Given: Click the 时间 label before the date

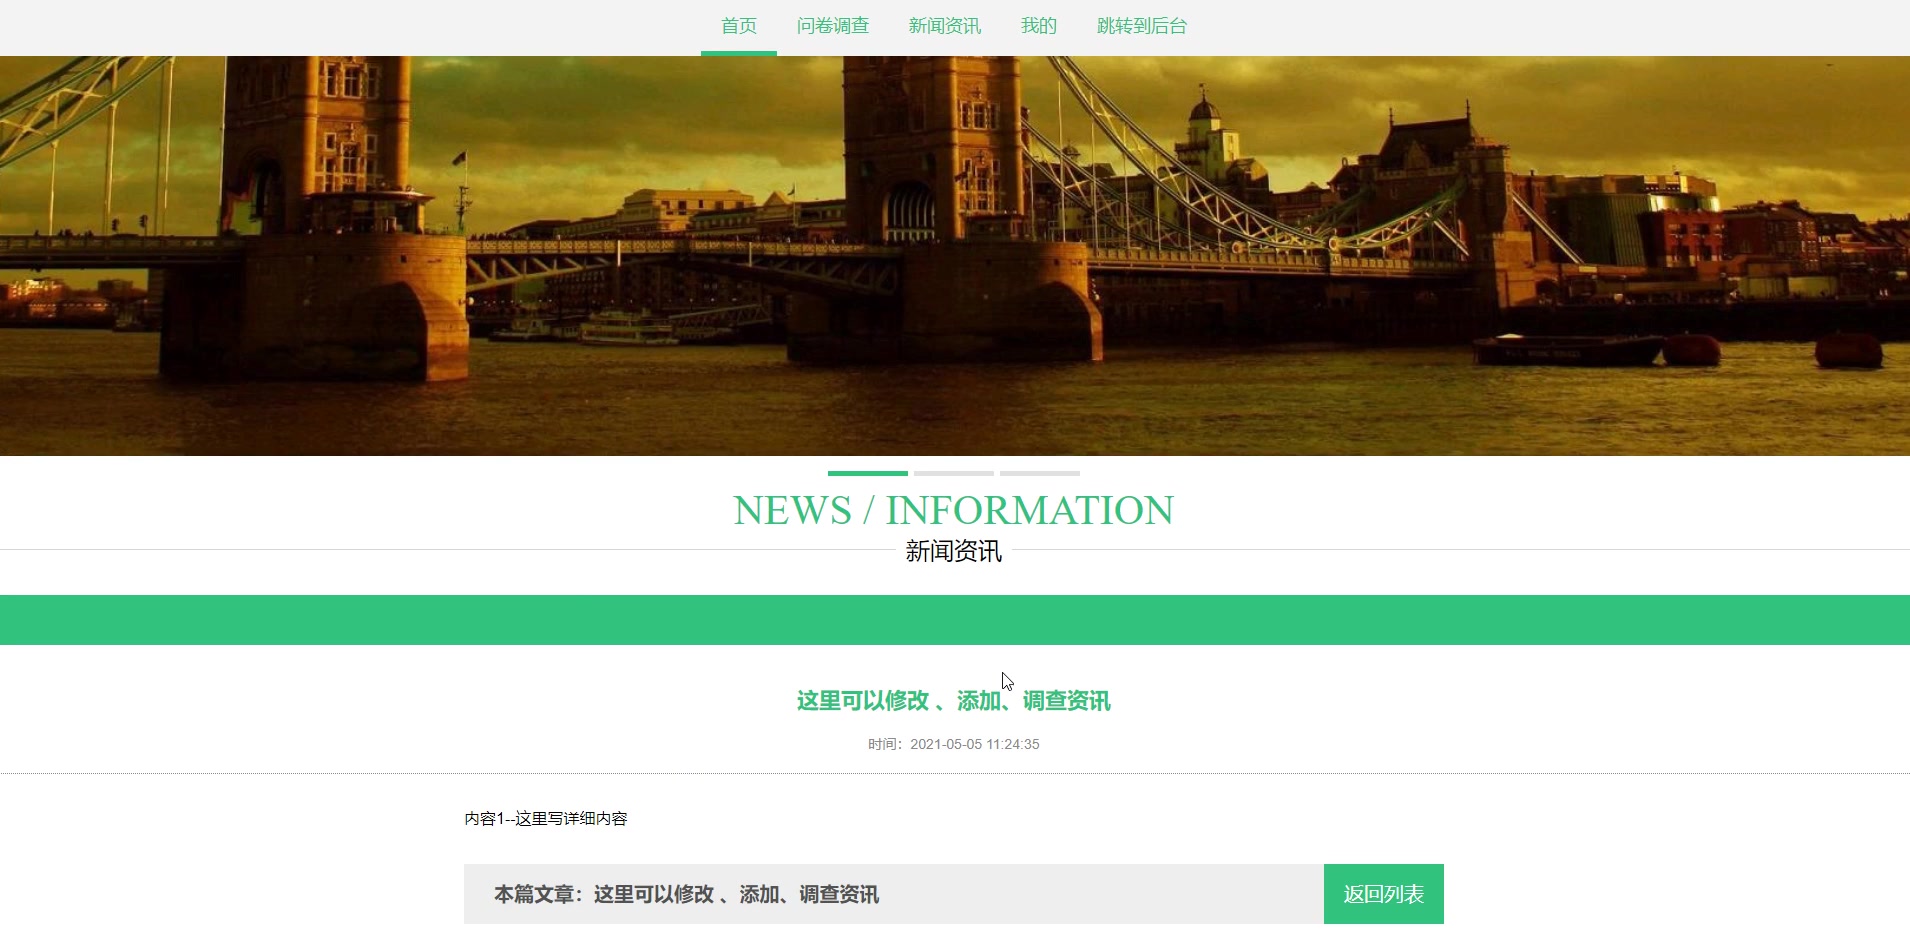Looking at the screenshot, I should (x=884, y=743).
